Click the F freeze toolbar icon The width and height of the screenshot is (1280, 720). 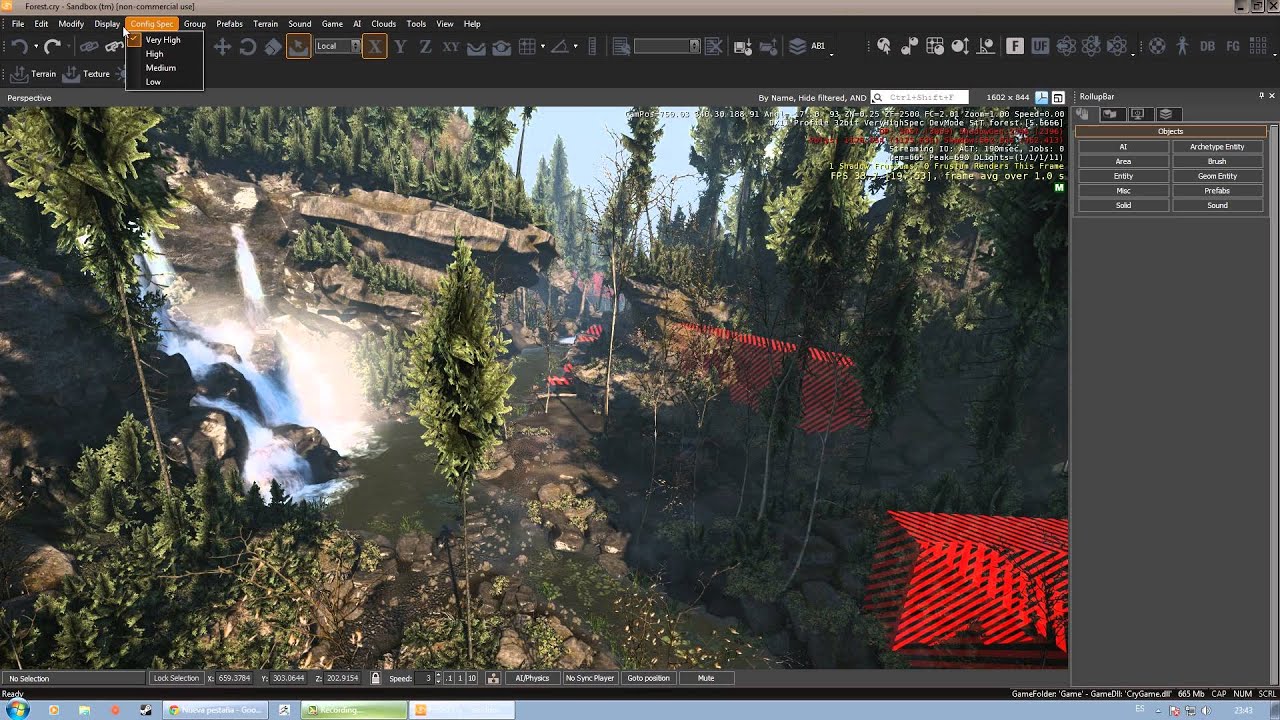(1014, 46)
